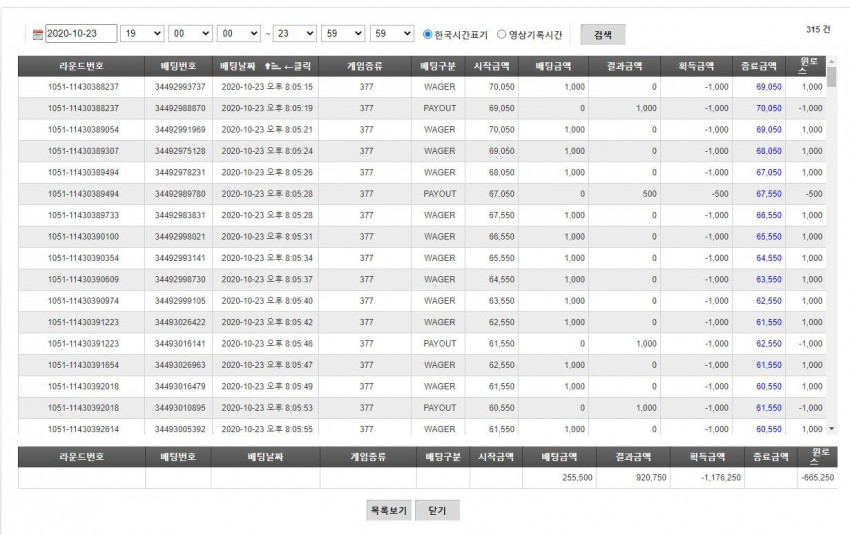This screenshot has height=535, width=850.
Task: Click the 닫기 close button
Action: pyautogui.click(x=437, y=510)
